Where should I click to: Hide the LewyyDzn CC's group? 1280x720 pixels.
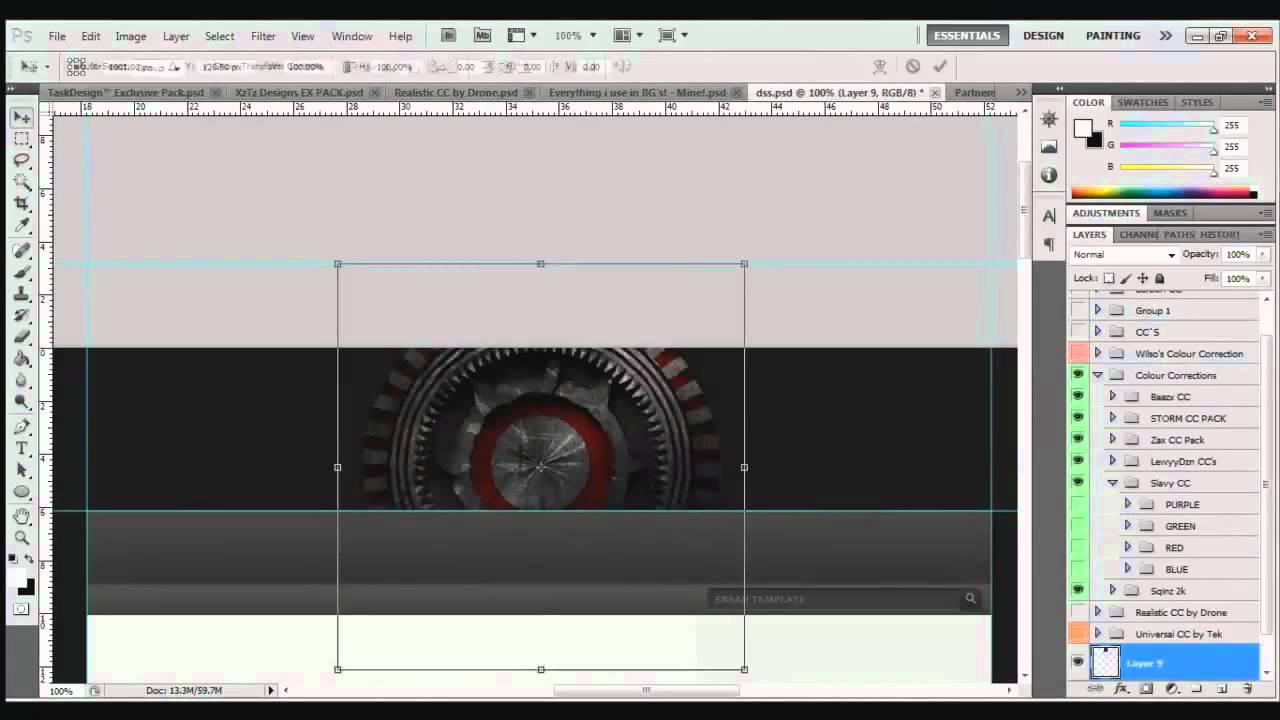(x=1078, y=461)
